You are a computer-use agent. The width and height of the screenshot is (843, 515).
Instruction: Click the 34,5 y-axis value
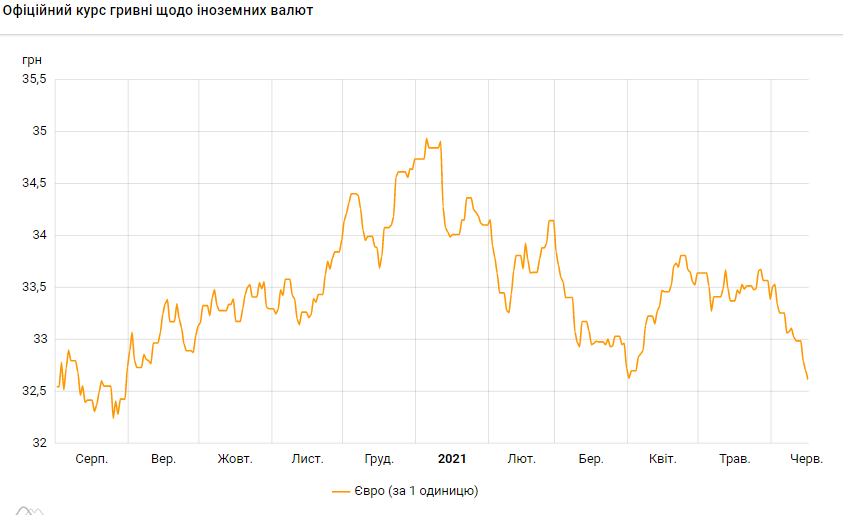(34, 183)
